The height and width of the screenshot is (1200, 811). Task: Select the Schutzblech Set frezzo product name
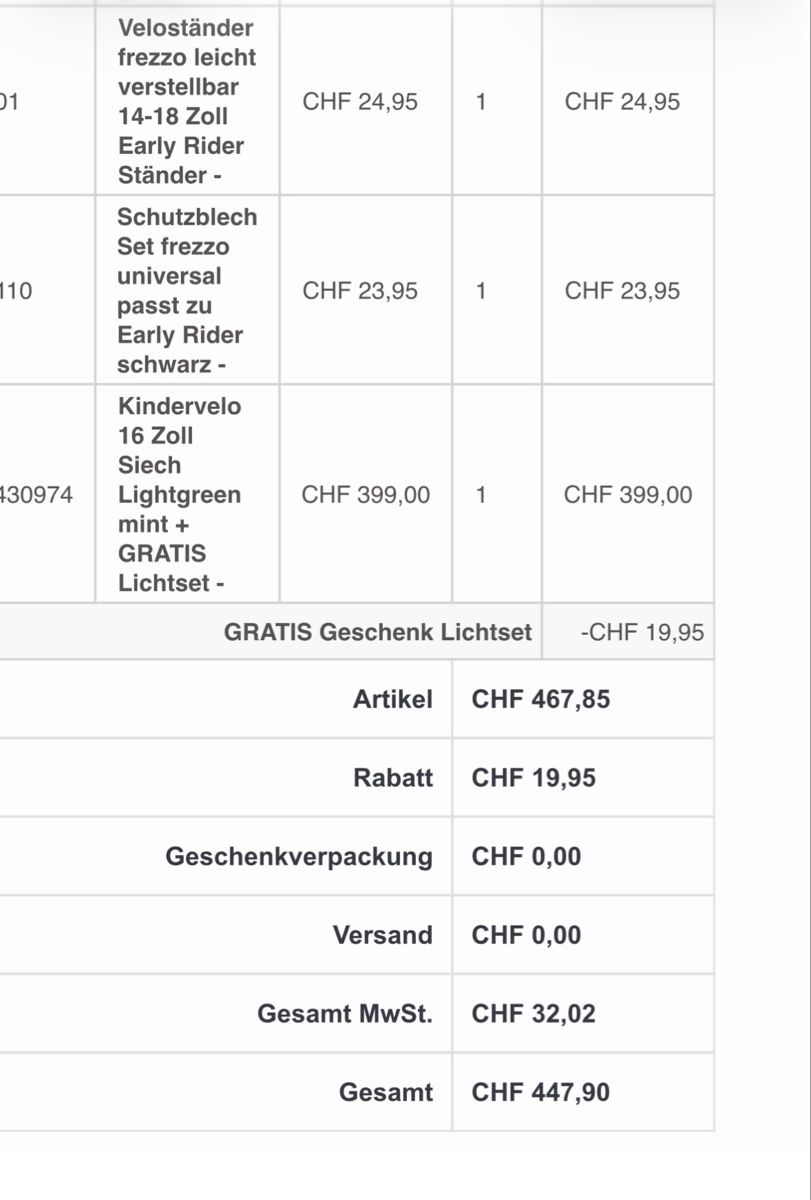187,290
